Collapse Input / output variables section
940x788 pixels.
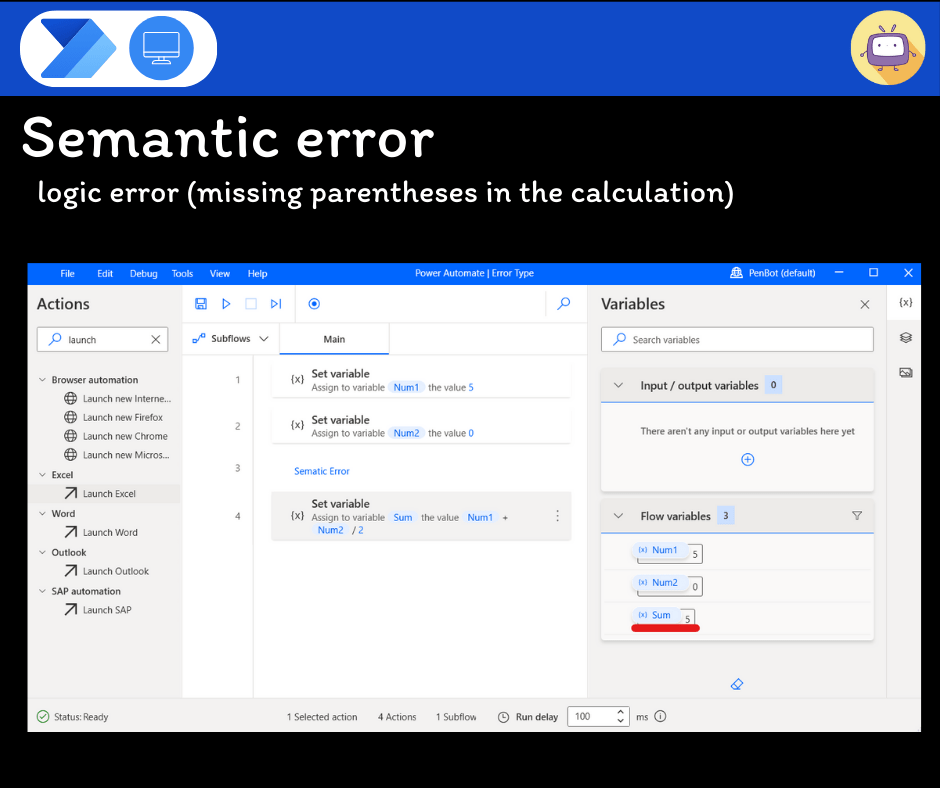coord(618,385)
